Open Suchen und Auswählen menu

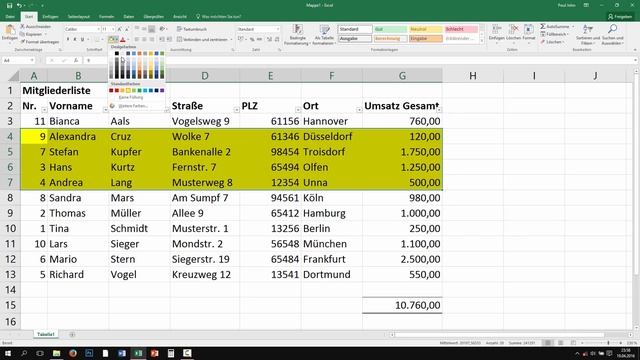coord(612,34)
